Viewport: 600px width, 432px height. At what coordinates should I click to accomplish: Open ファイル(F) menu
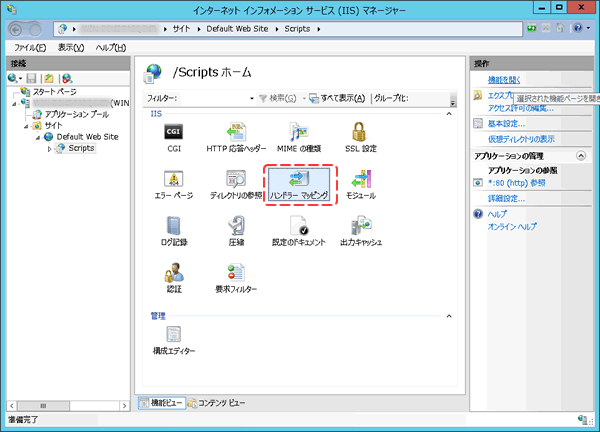tap(32, 47)
